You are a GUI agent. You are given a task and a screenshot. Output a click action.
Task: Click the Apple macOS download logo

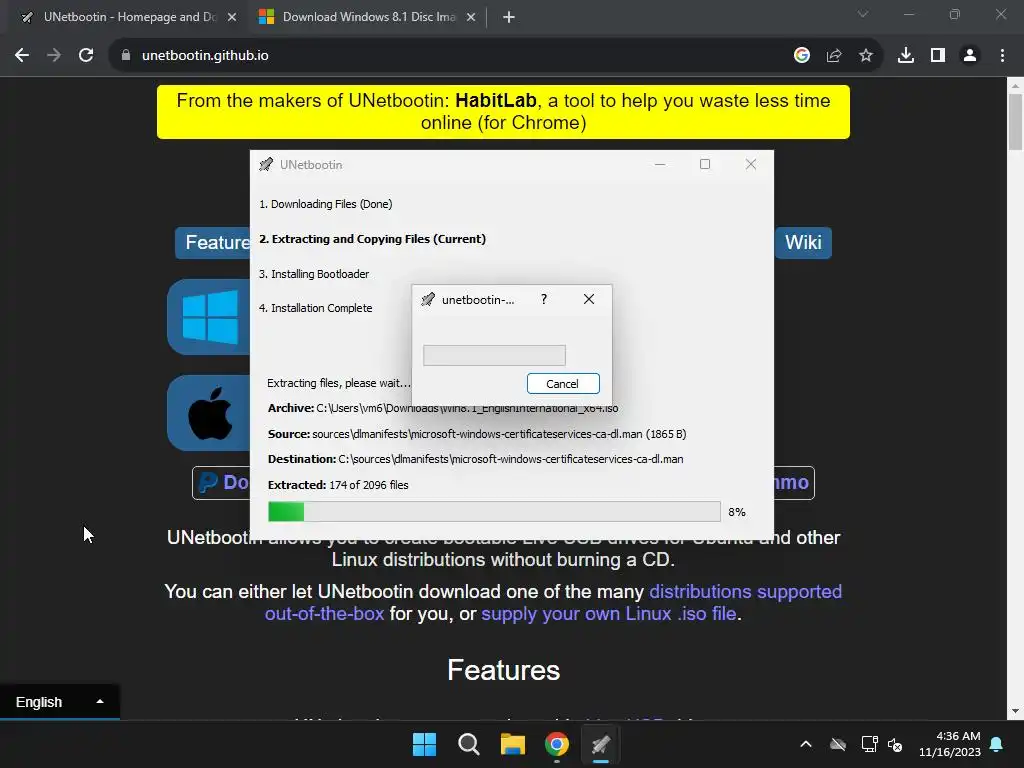[x=209, y=413]
